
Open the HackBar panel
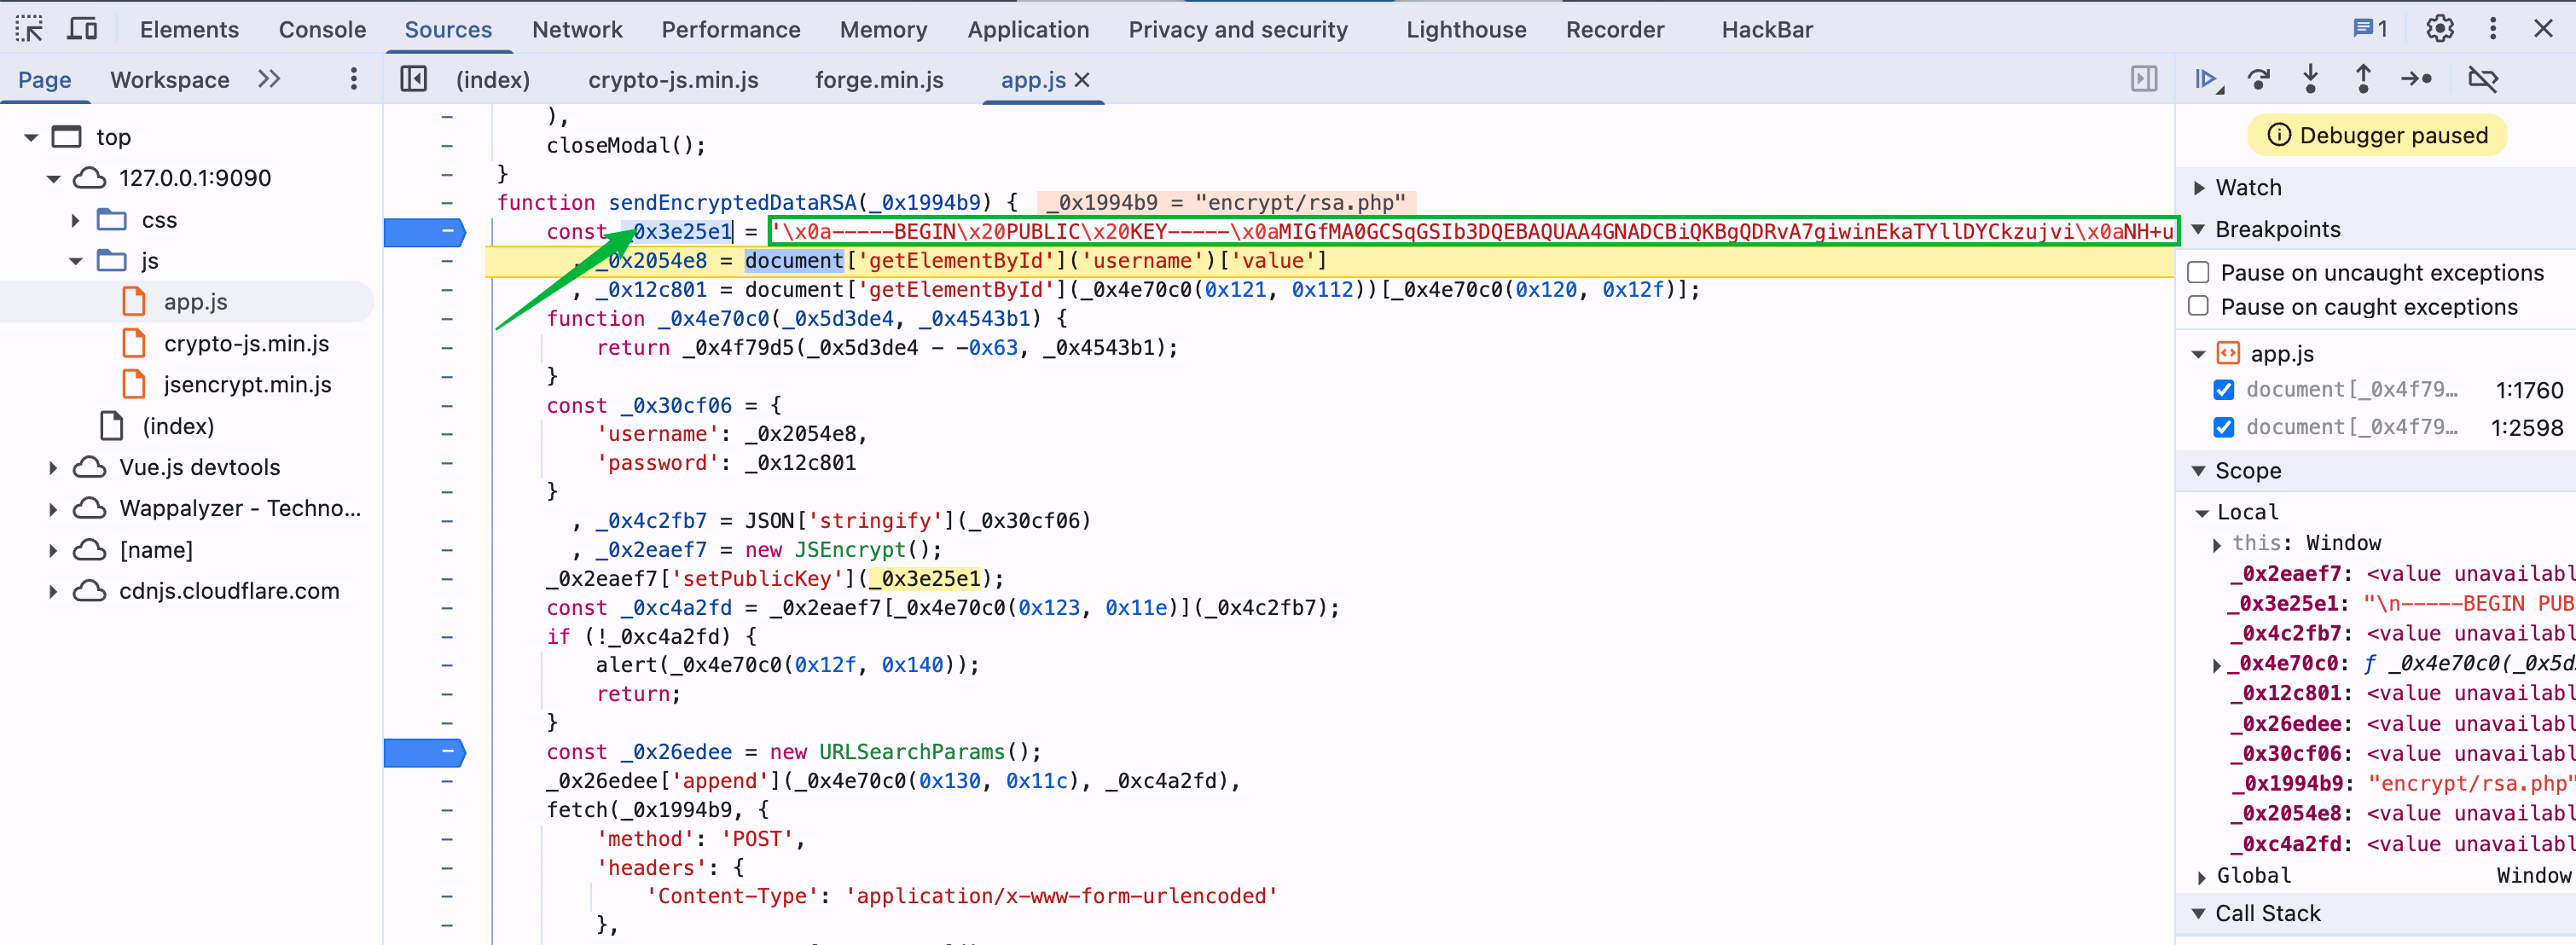coord(1767,30)
